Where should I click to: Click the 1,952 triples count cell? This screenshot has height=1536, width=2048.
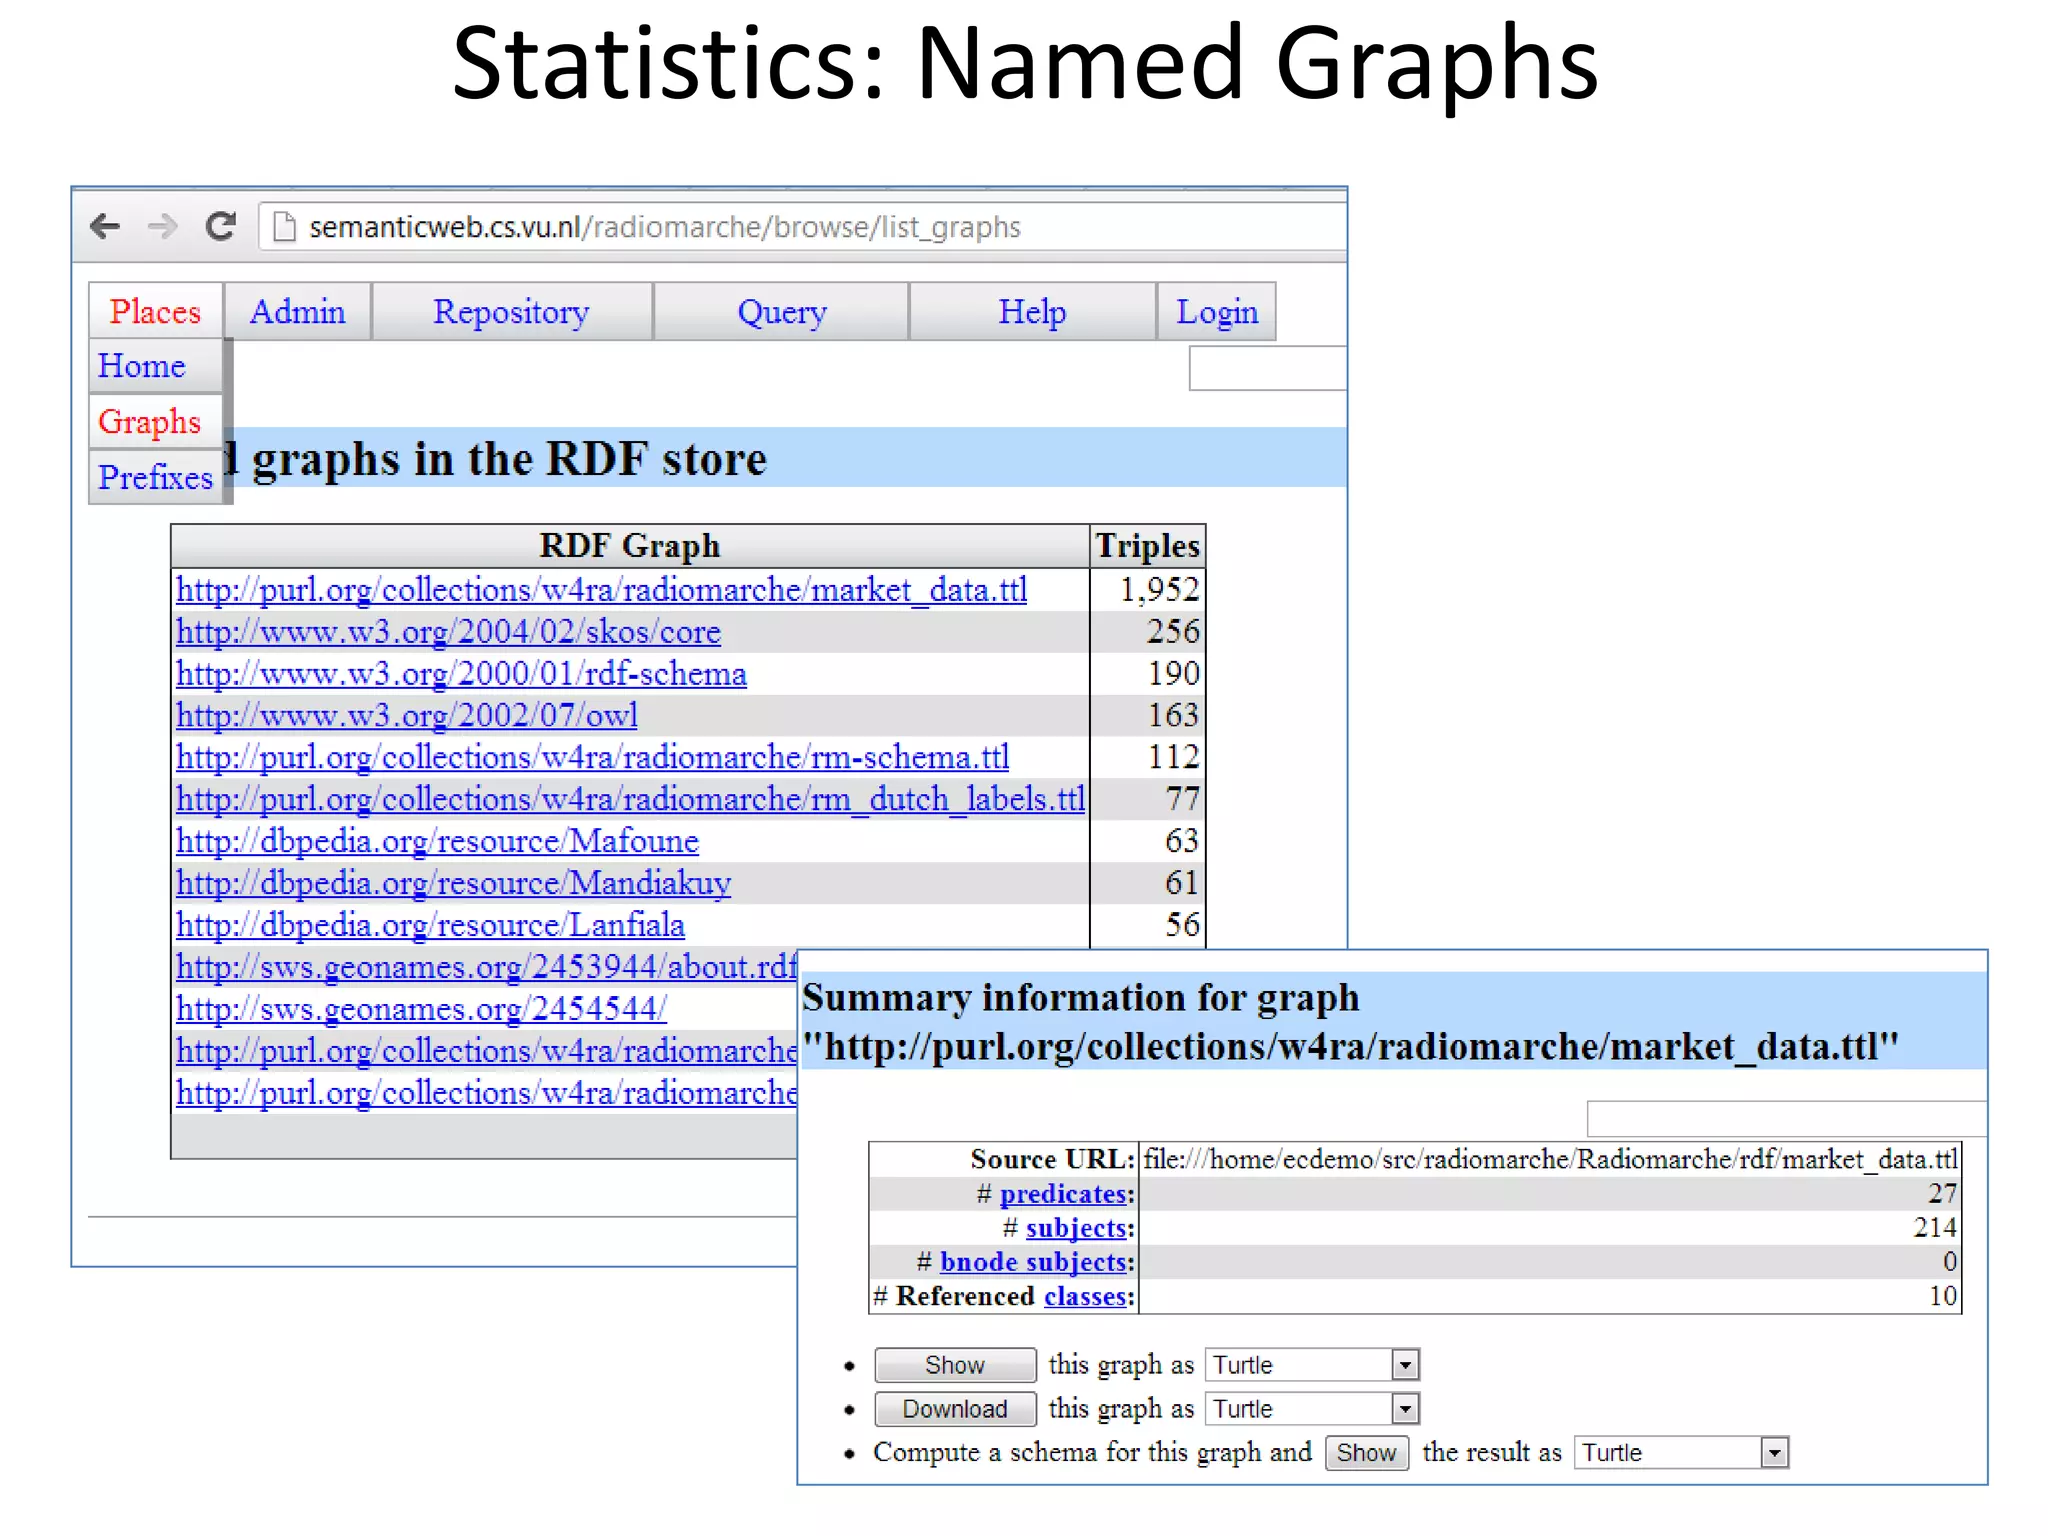coord(1147,589)
